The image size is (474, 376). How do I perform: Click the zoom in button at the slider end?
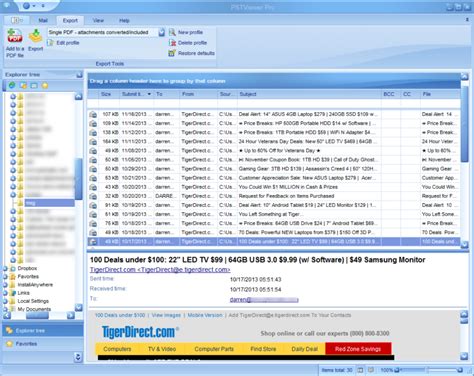(460, 370)
